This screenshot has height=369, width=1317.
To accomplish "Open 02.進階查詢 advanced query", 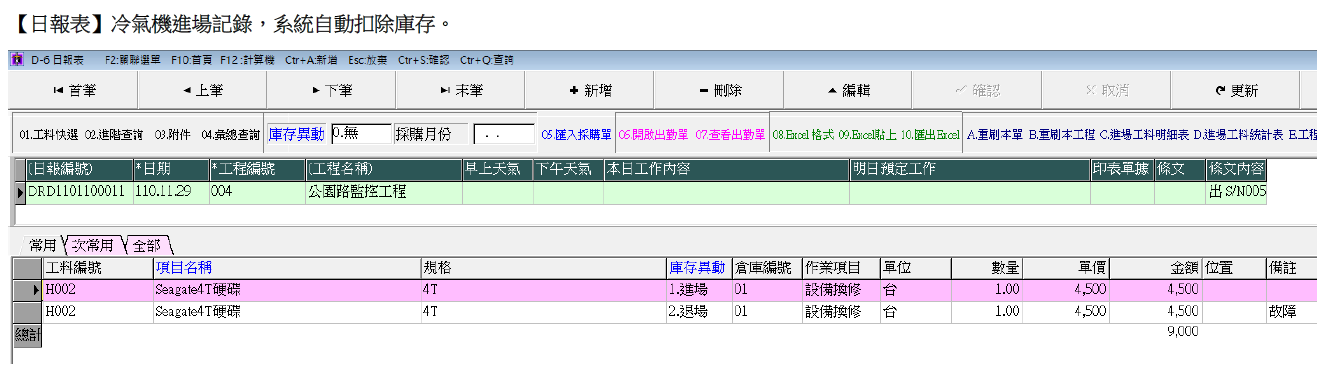I will pyautogui.click(x=113, y=134).
